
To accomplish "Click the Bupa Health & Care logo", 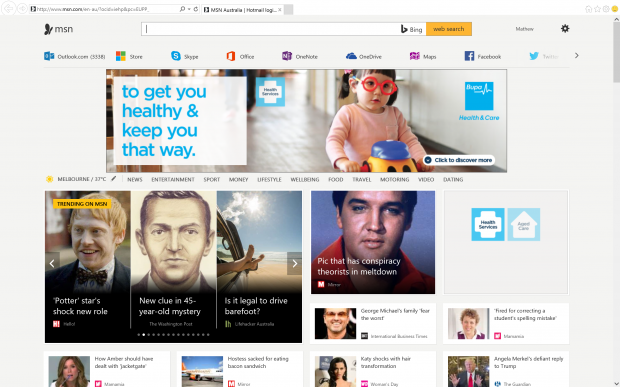I will pyautogui.click(x=479, y=101).
